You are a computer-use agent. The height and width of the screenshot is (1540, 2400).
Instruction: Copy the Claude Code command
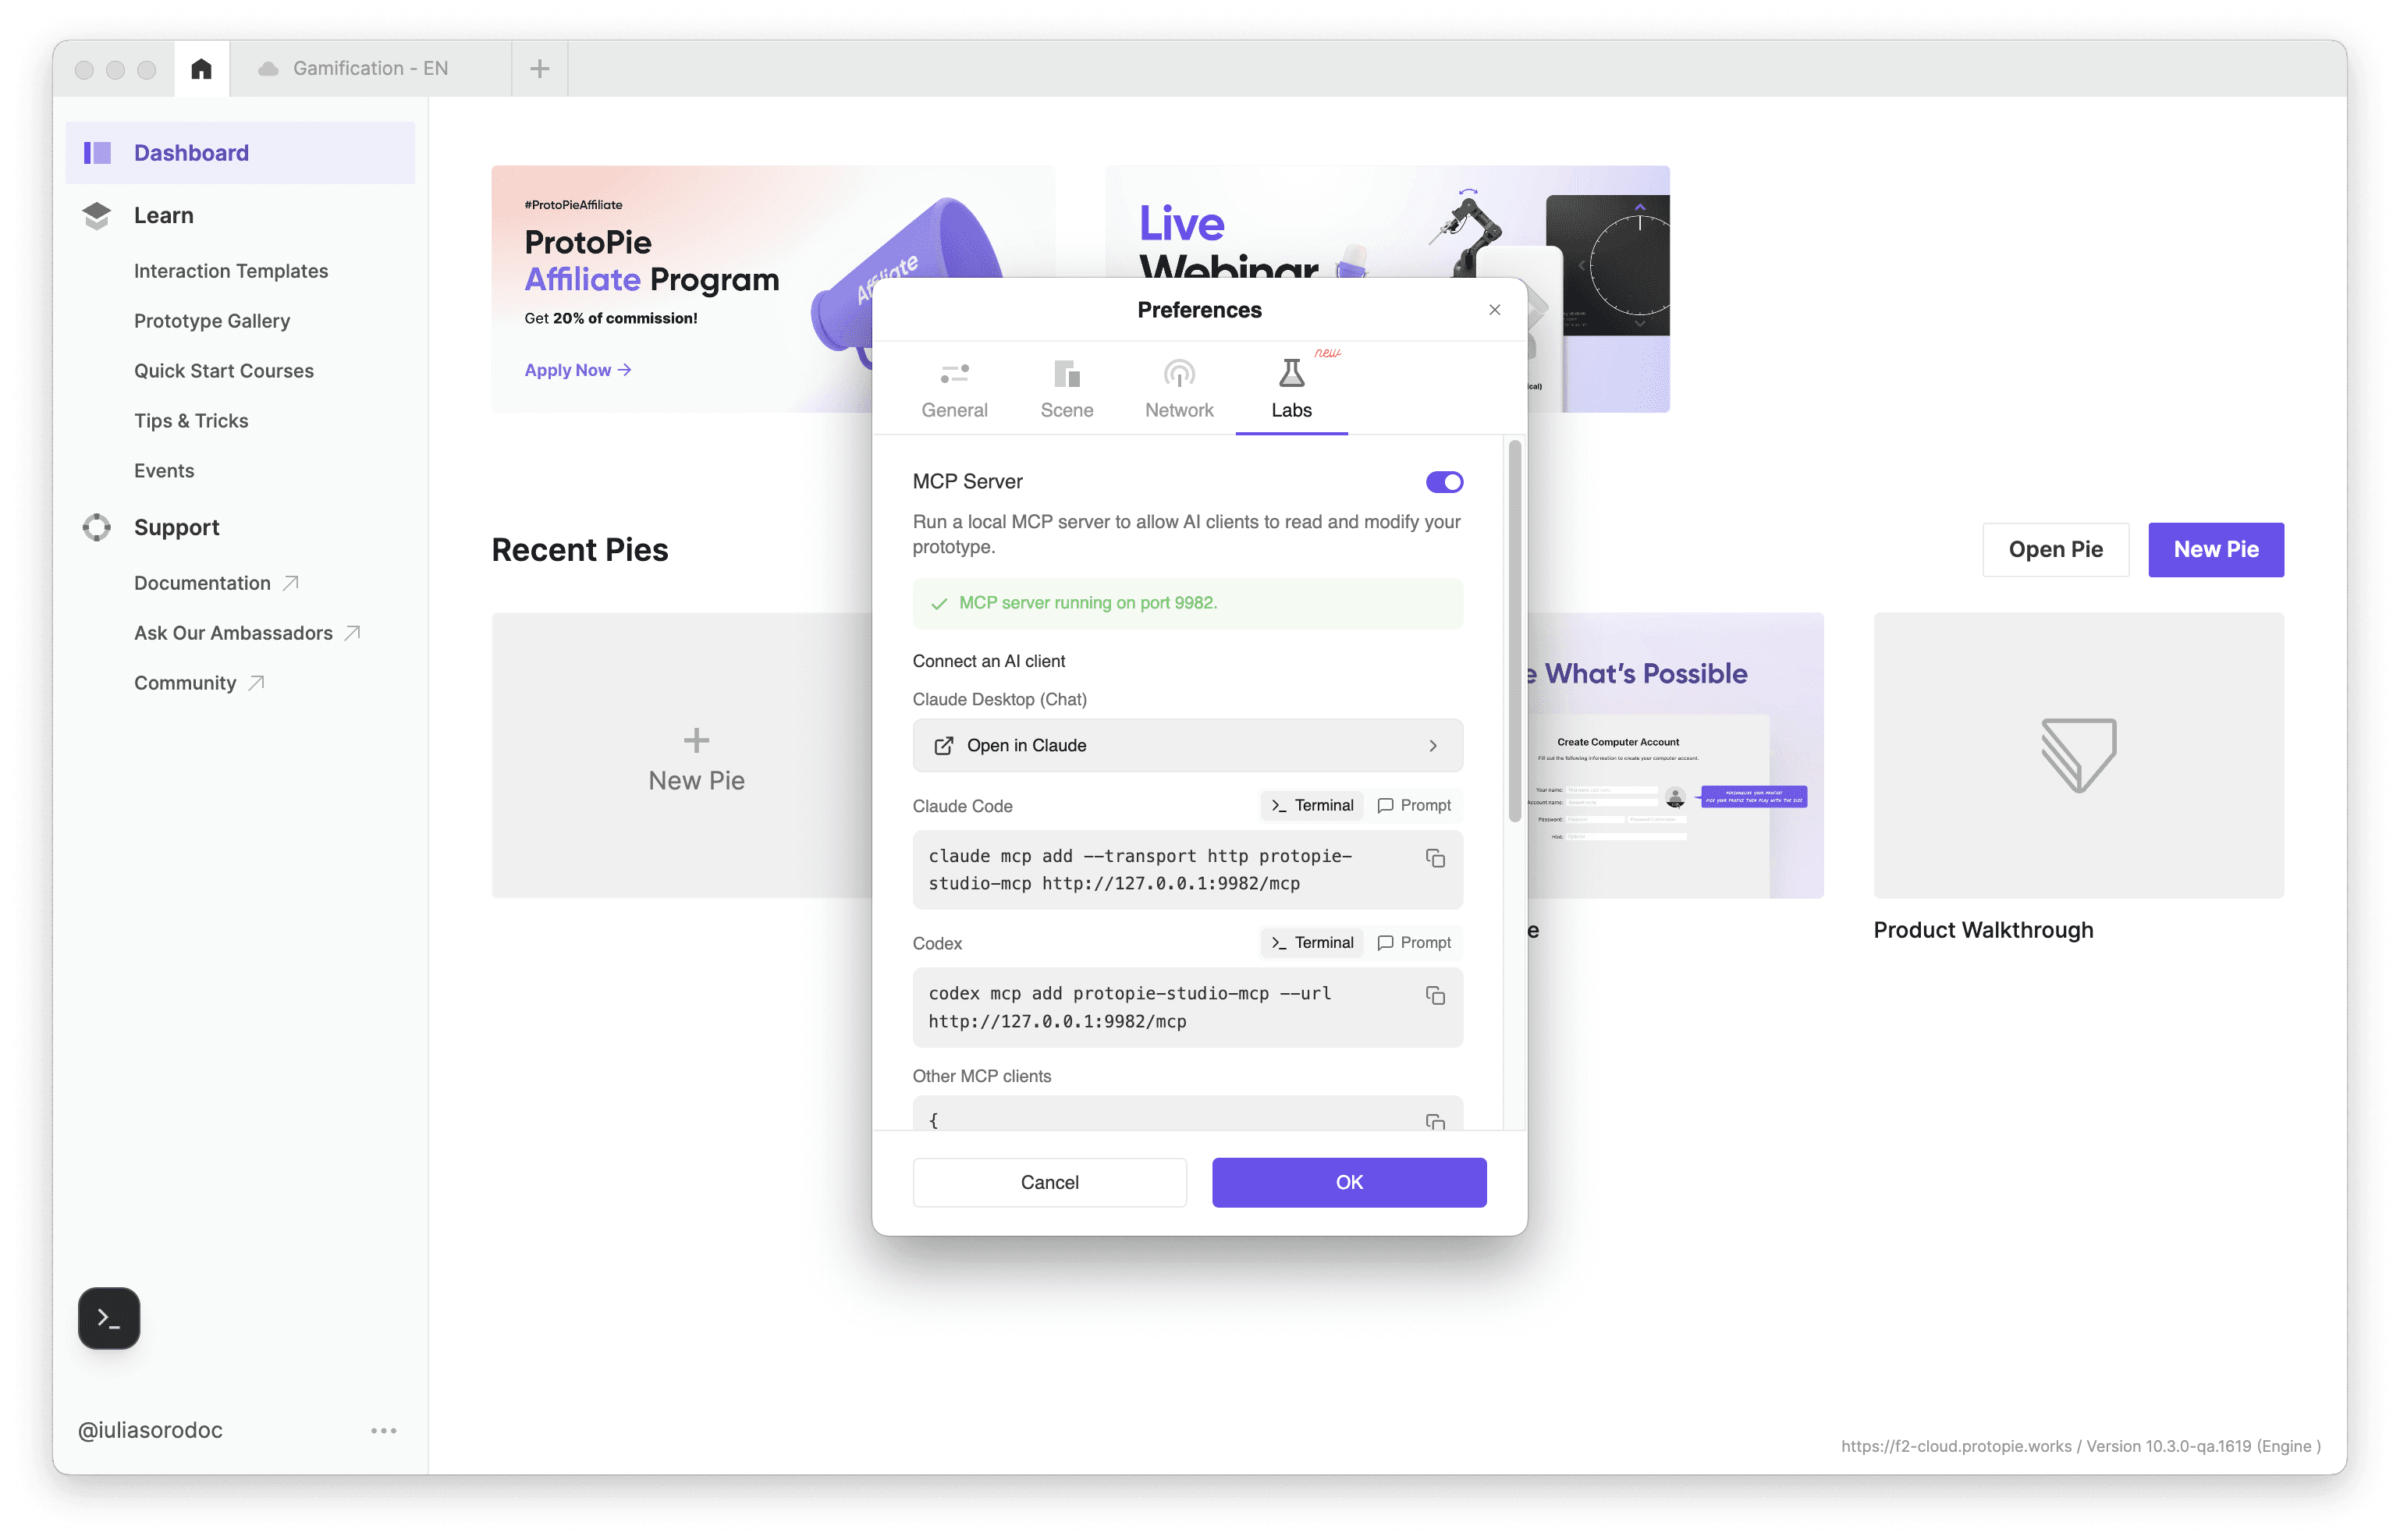[x=1435, y=858]
